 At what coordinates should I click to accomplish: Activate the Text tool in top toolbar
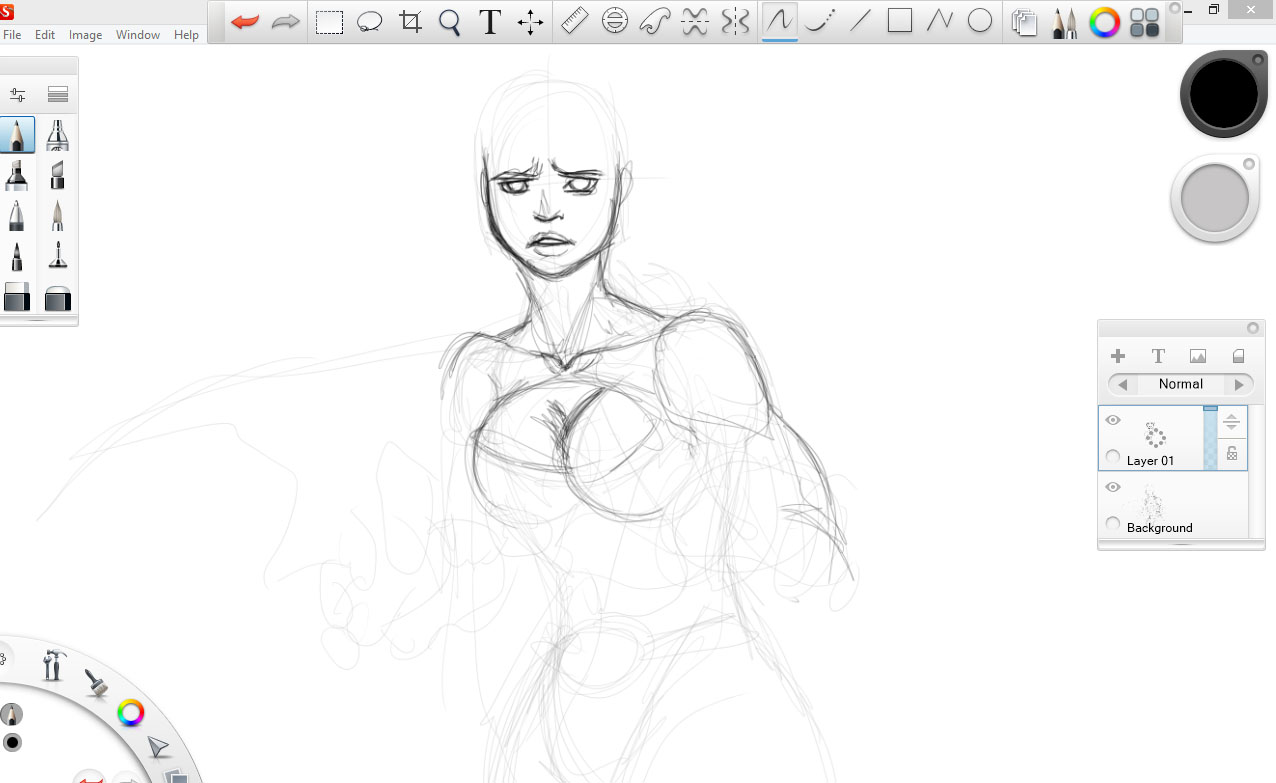pos(490,22)
